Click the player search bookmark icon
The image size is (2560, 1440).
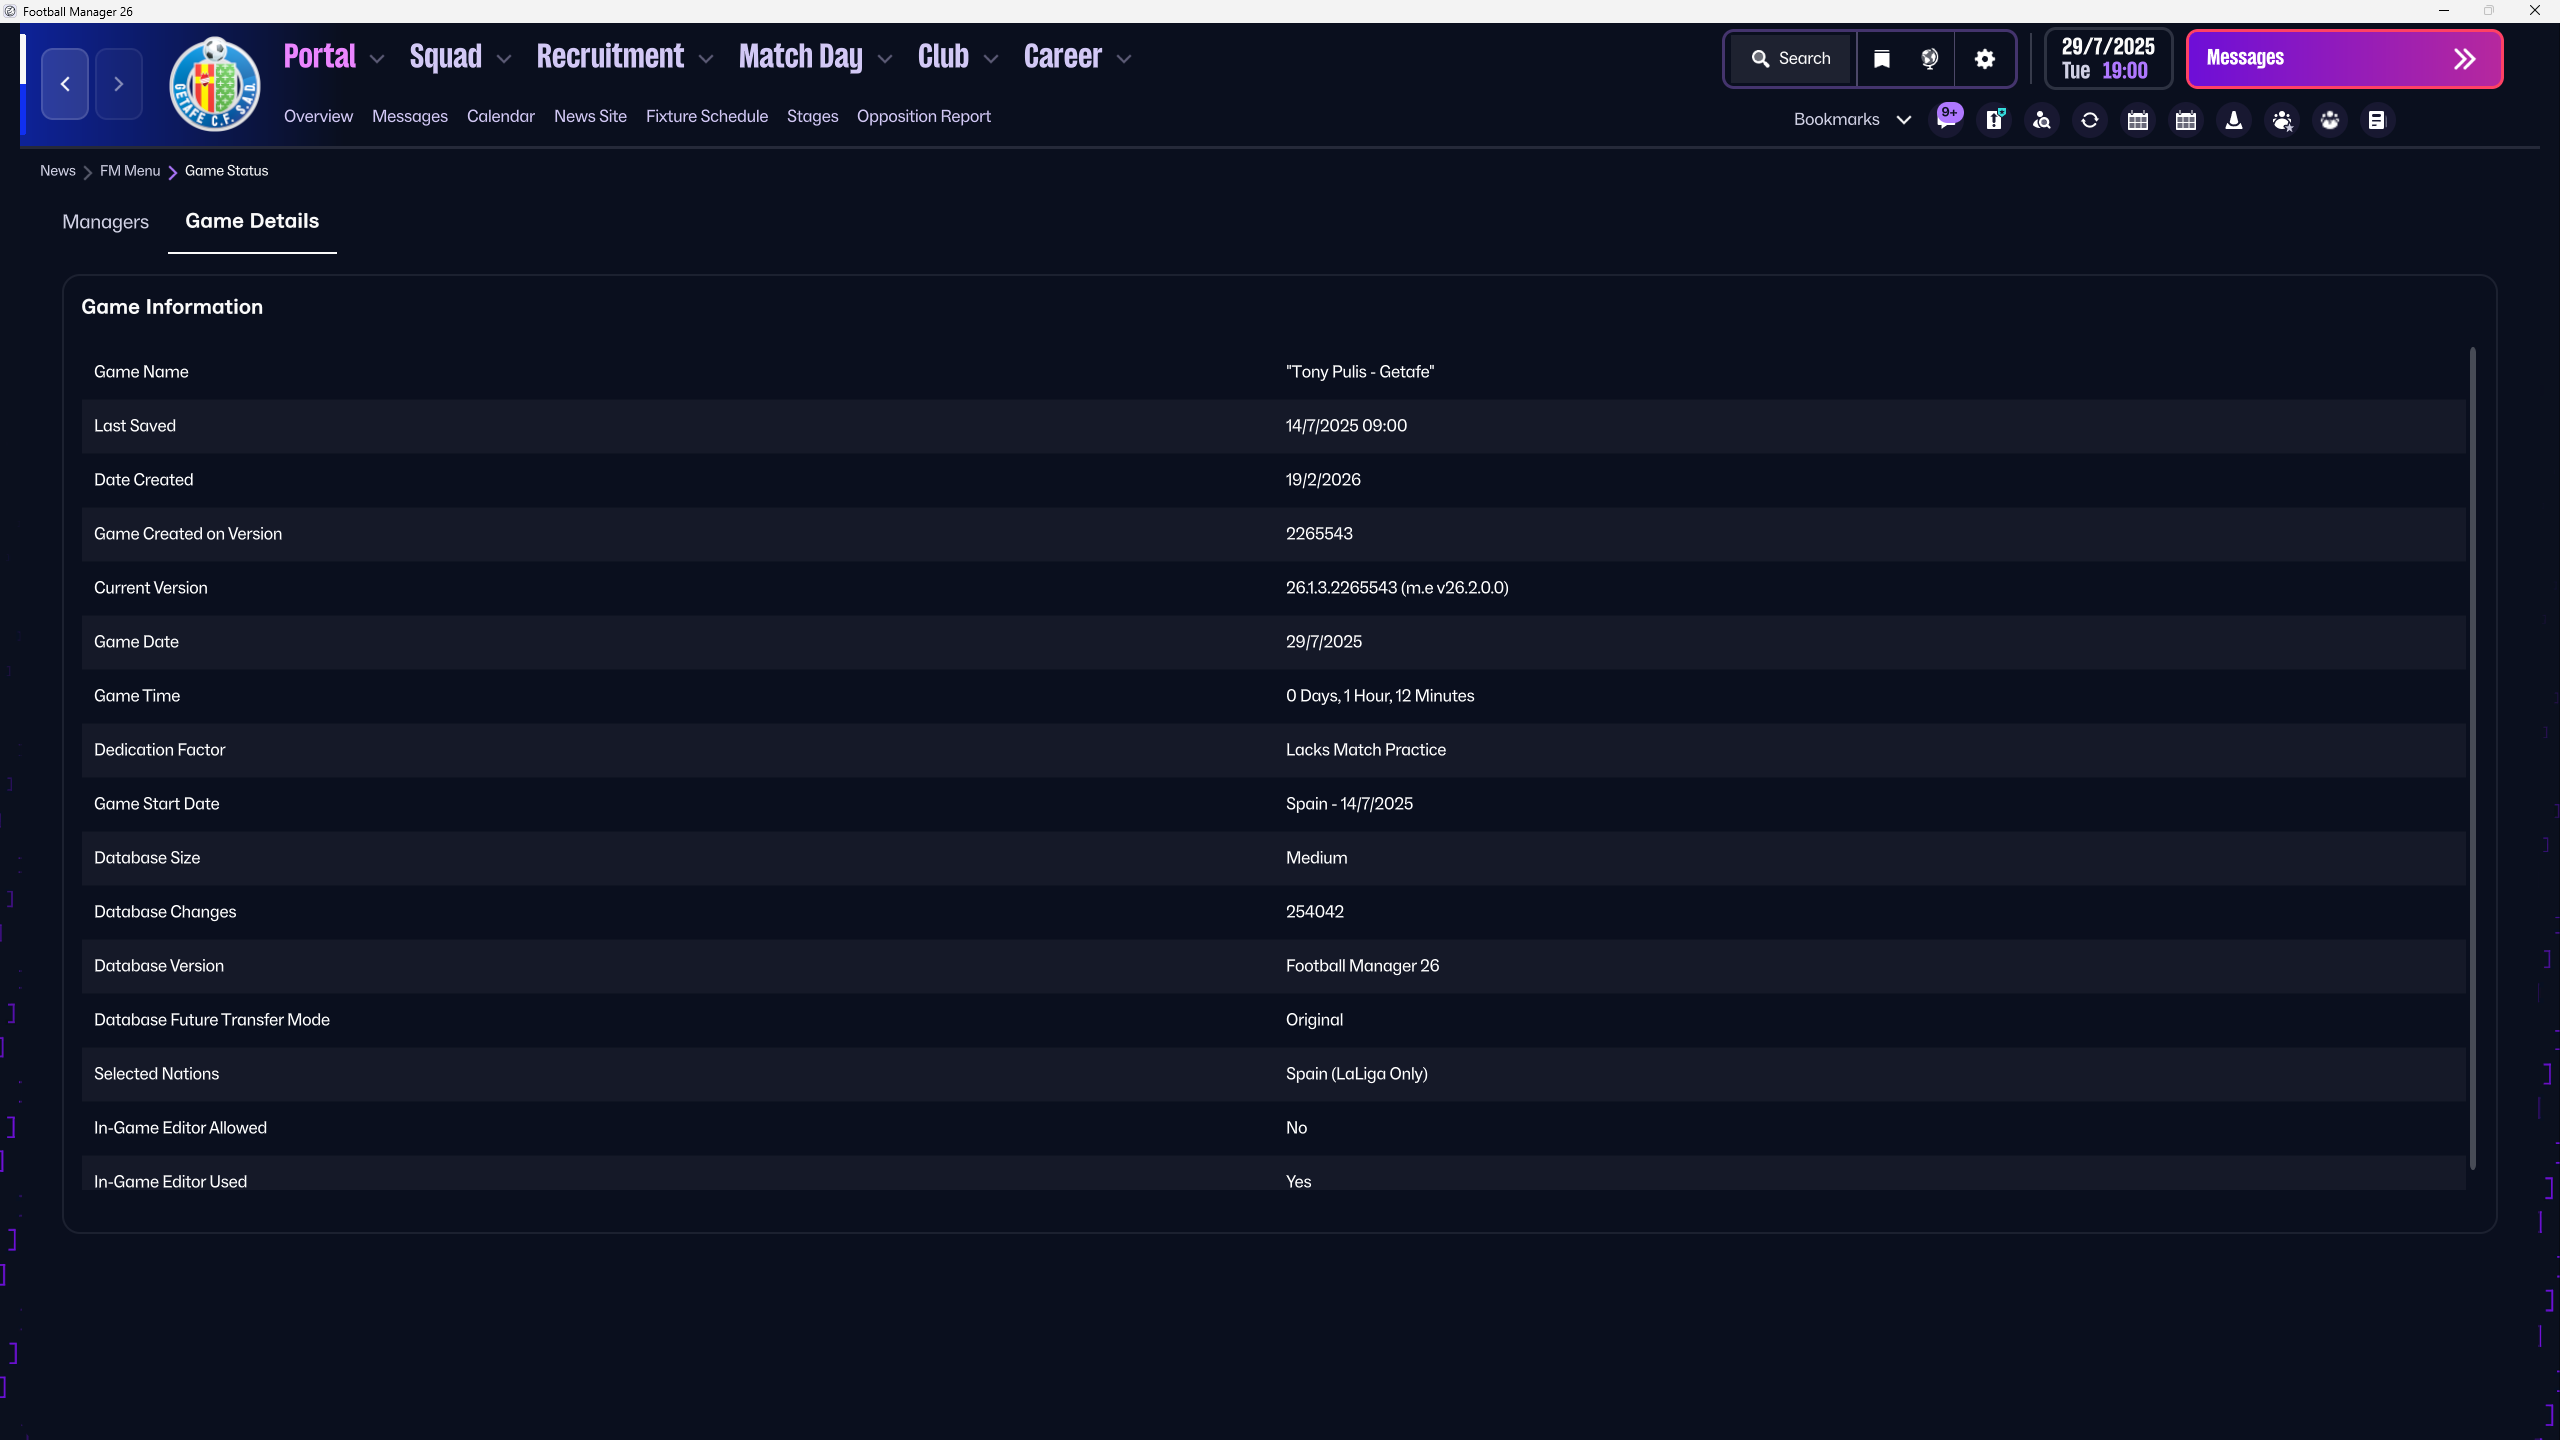[x=2042, y=120]
